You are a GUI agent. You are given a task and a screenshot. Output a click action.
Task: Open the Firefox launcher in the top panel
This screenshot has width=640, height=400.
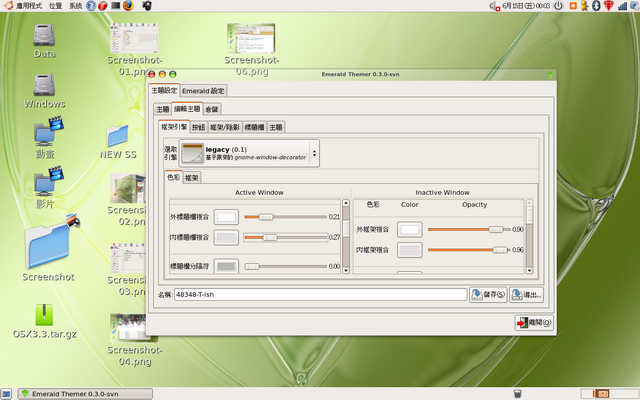coord(128,6)
